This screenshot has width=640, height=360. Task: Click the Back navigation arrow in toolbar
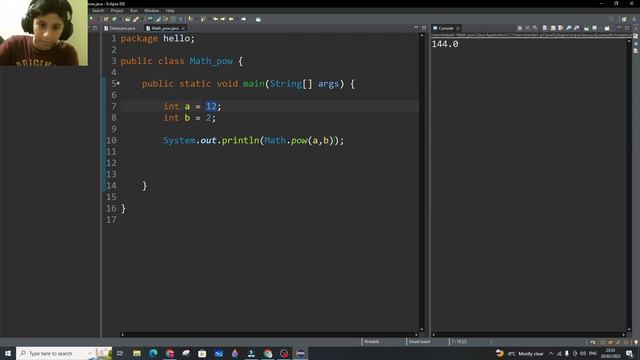click(231, 19)
